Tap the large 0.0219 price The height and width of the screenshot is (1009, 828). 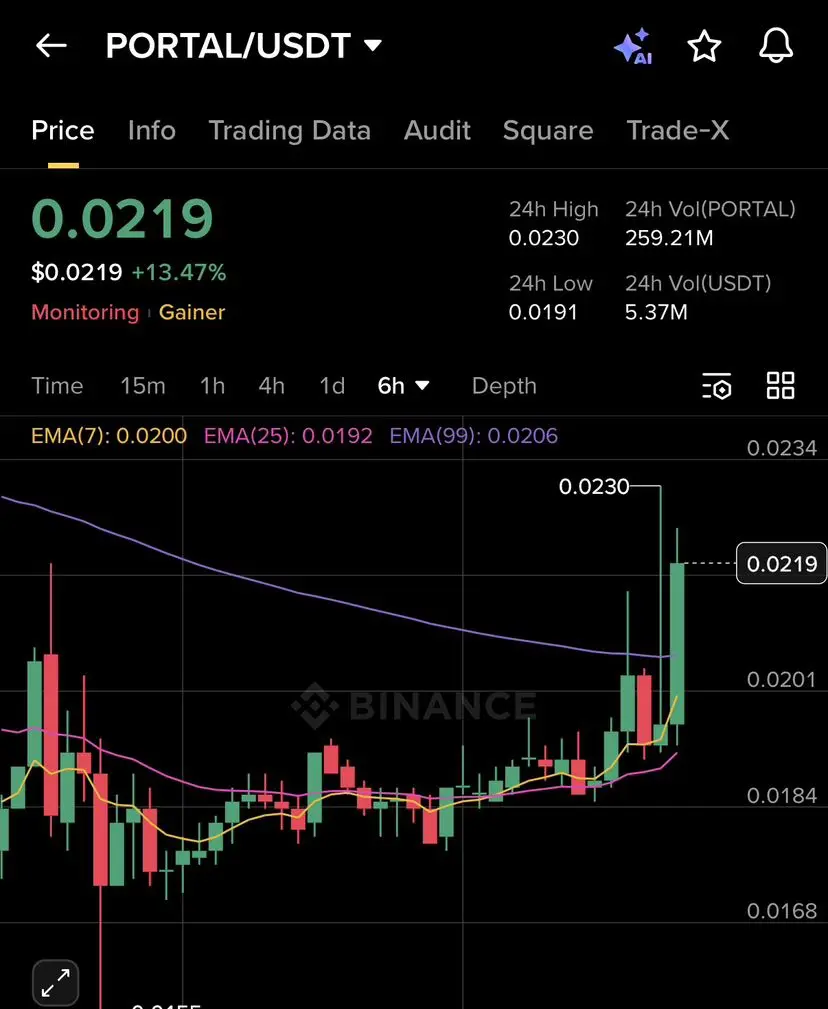point(122,219)
